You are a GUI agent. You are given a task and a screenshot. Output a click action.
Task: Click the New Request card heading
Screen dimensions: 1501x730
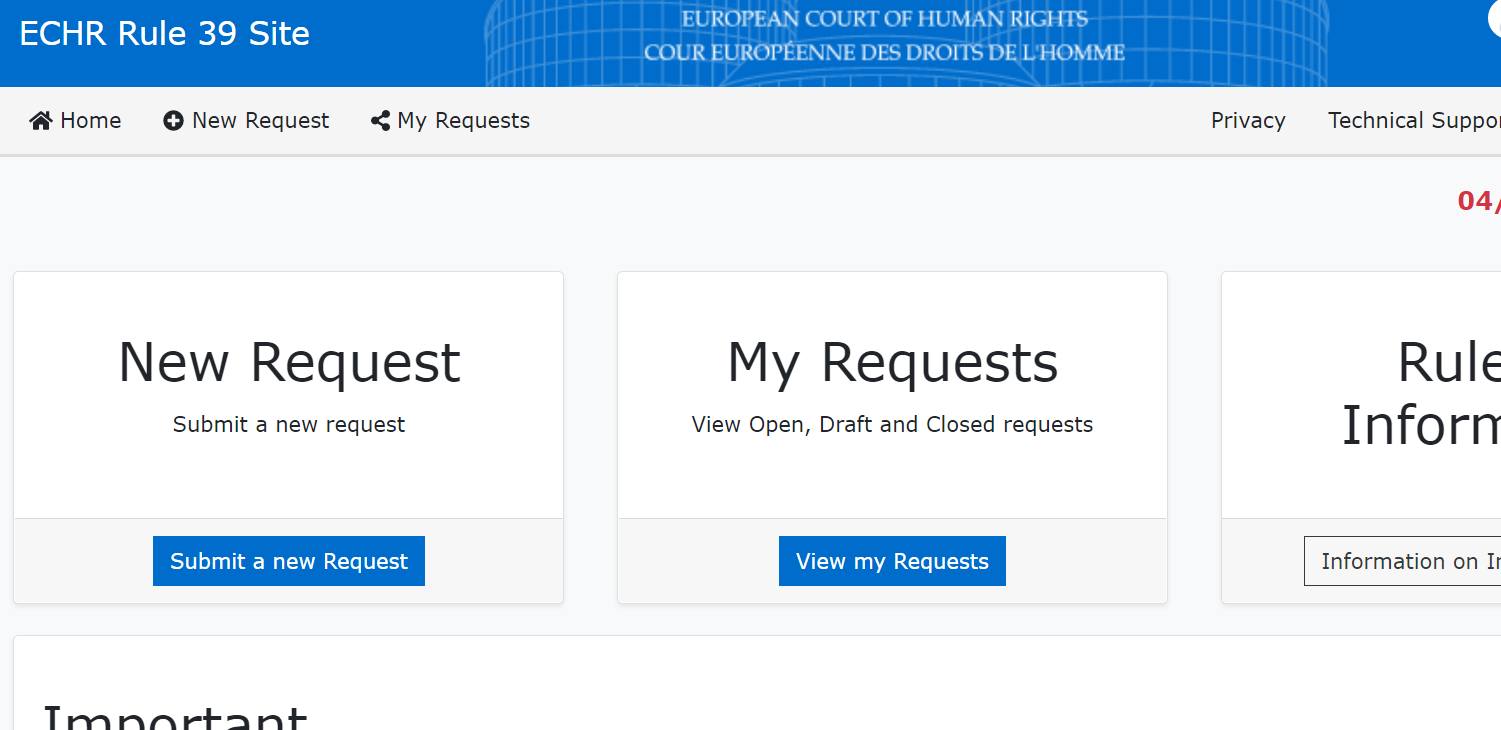click(x=289, y=362)
